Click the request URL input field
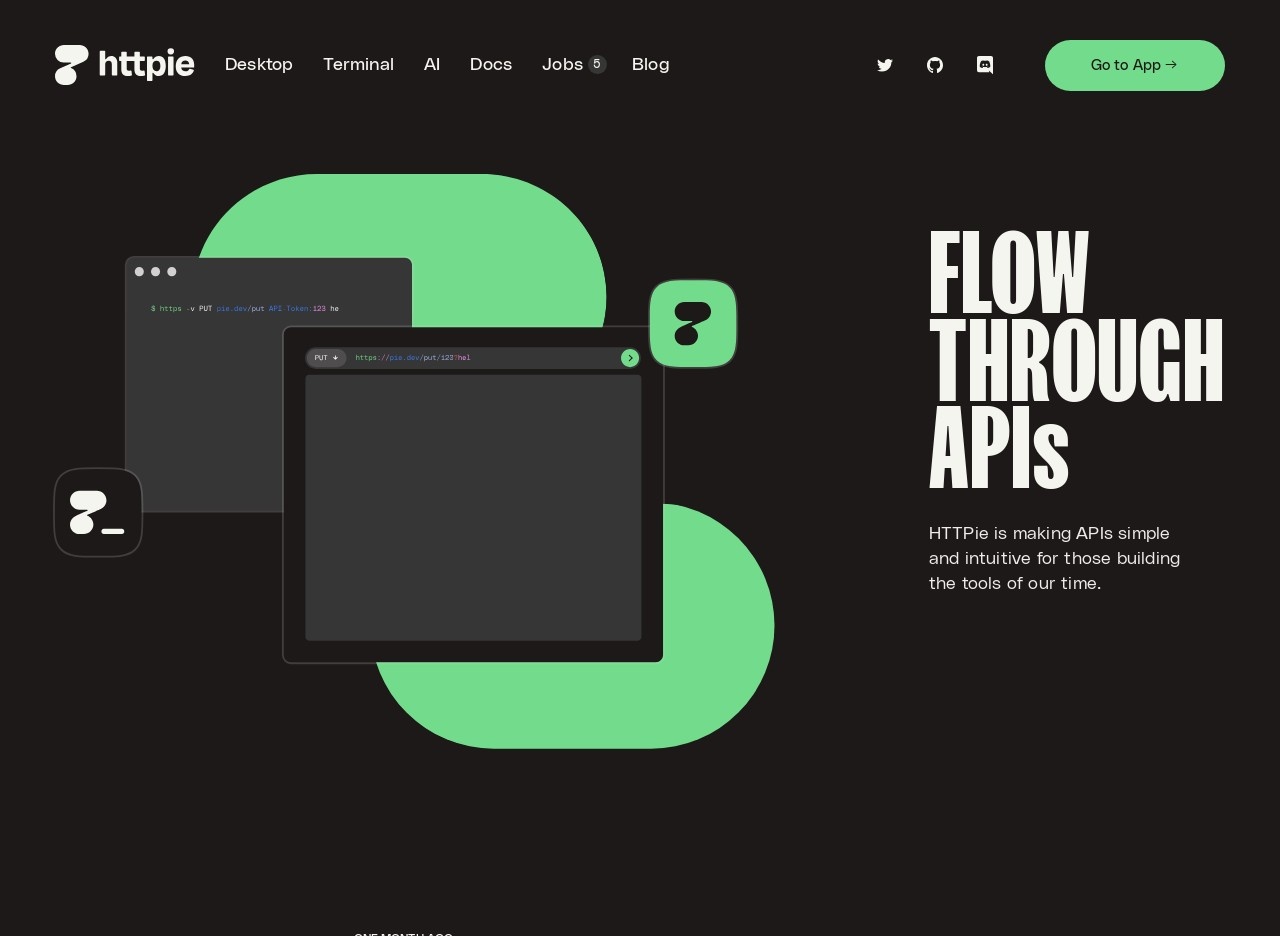Viewport: 1280px width, 936px height. (480, 358)
